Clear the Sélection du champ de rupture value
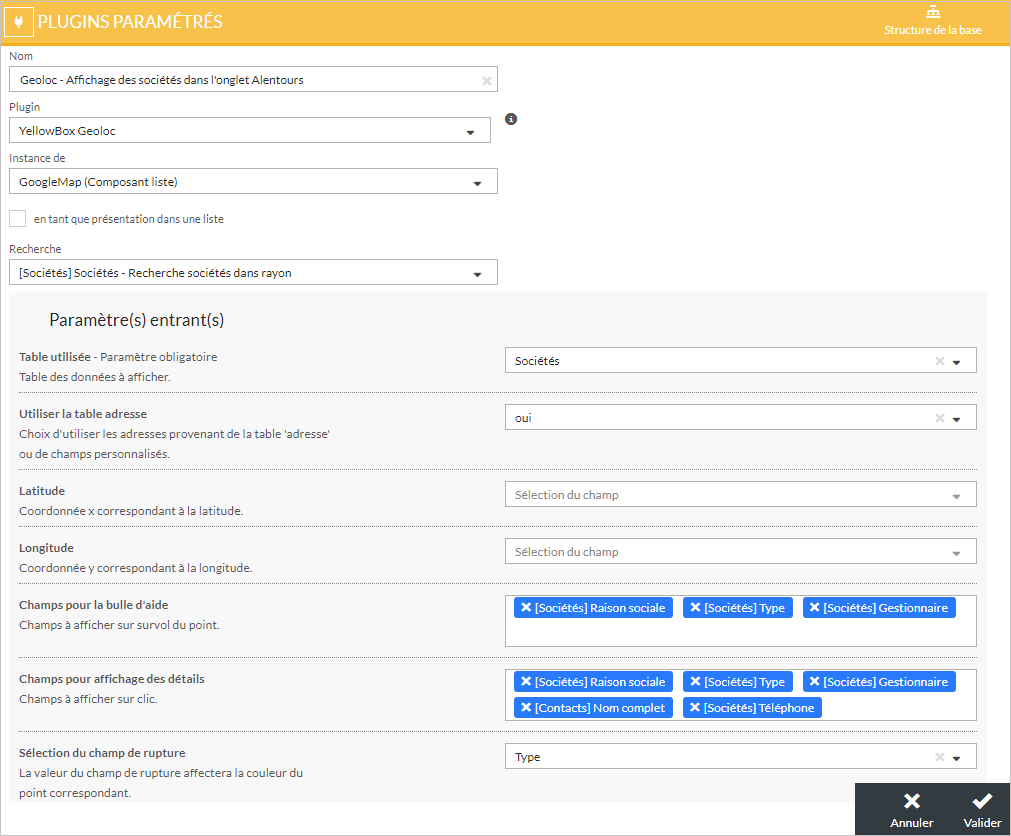The image size is (1011, 836). pos(939,758)
